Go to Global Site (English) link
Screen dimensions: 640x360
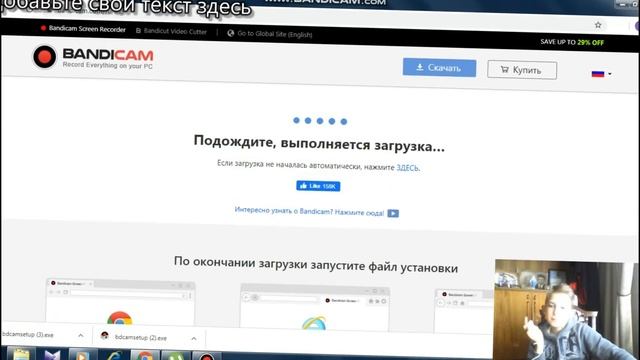point(270,34)
